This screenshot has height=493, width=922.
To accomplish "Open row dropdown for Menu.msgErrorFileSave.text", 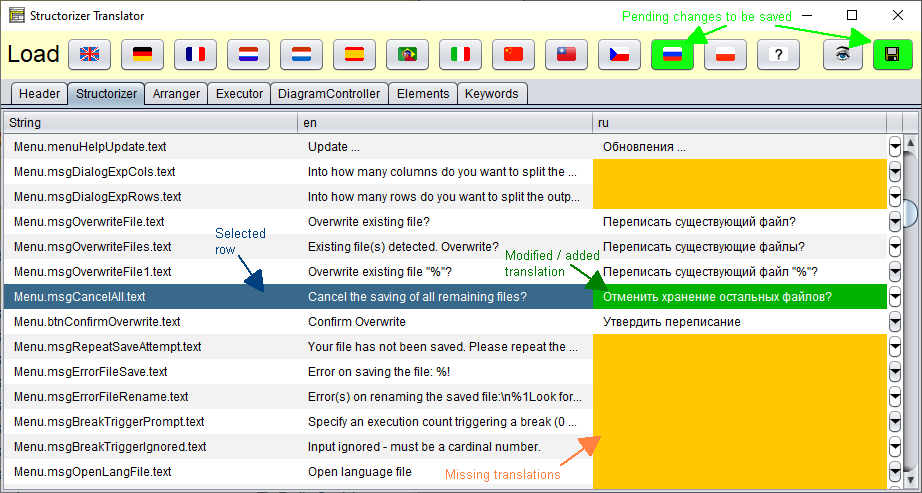I will [894, 372].
